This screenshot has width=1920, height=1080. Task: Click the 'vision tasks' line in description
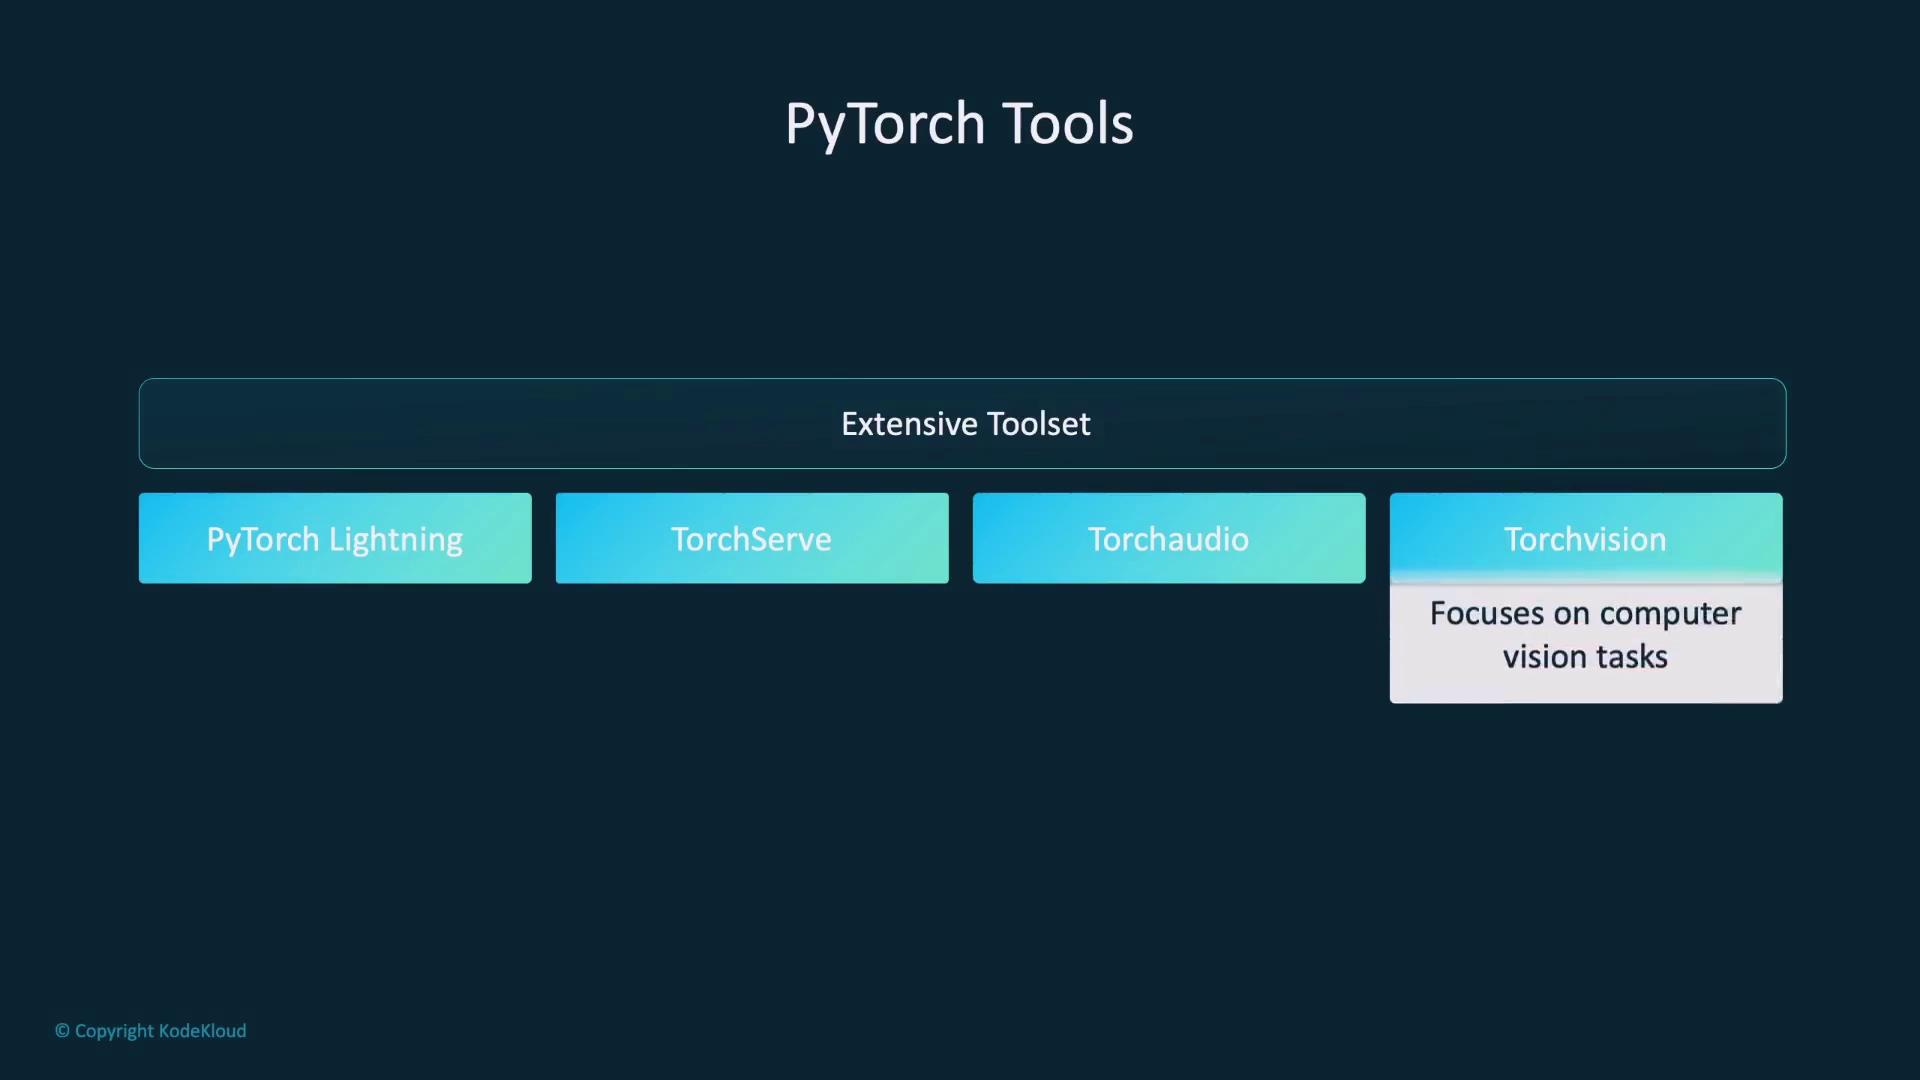[x=1585, y=657]
